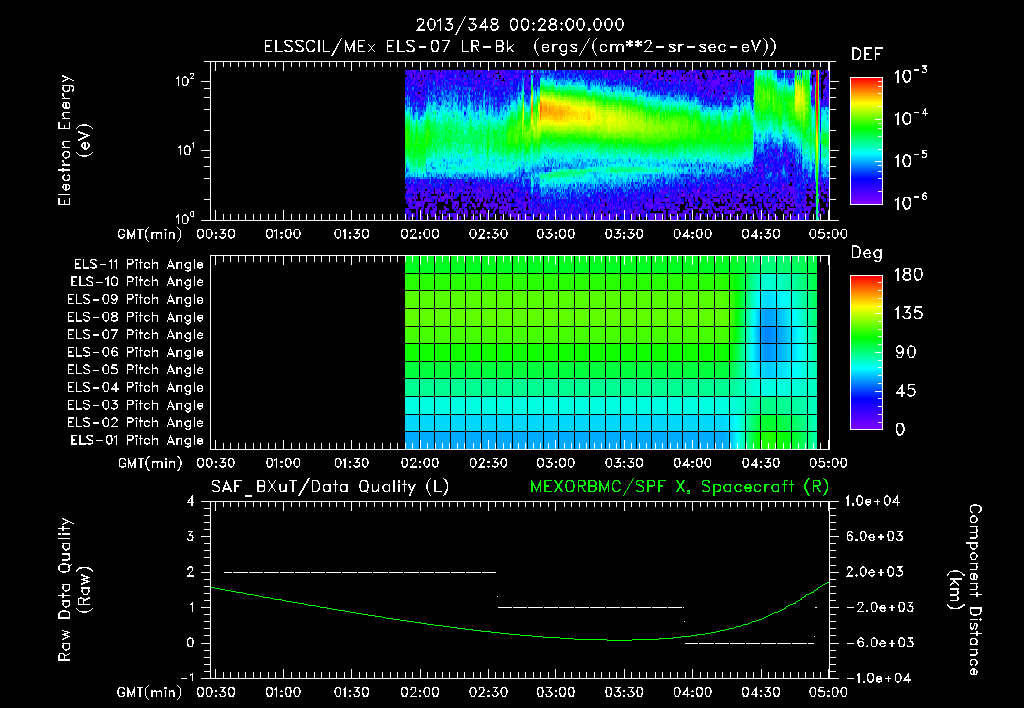Click the Deg pitch angle color bar

(866, 352)
